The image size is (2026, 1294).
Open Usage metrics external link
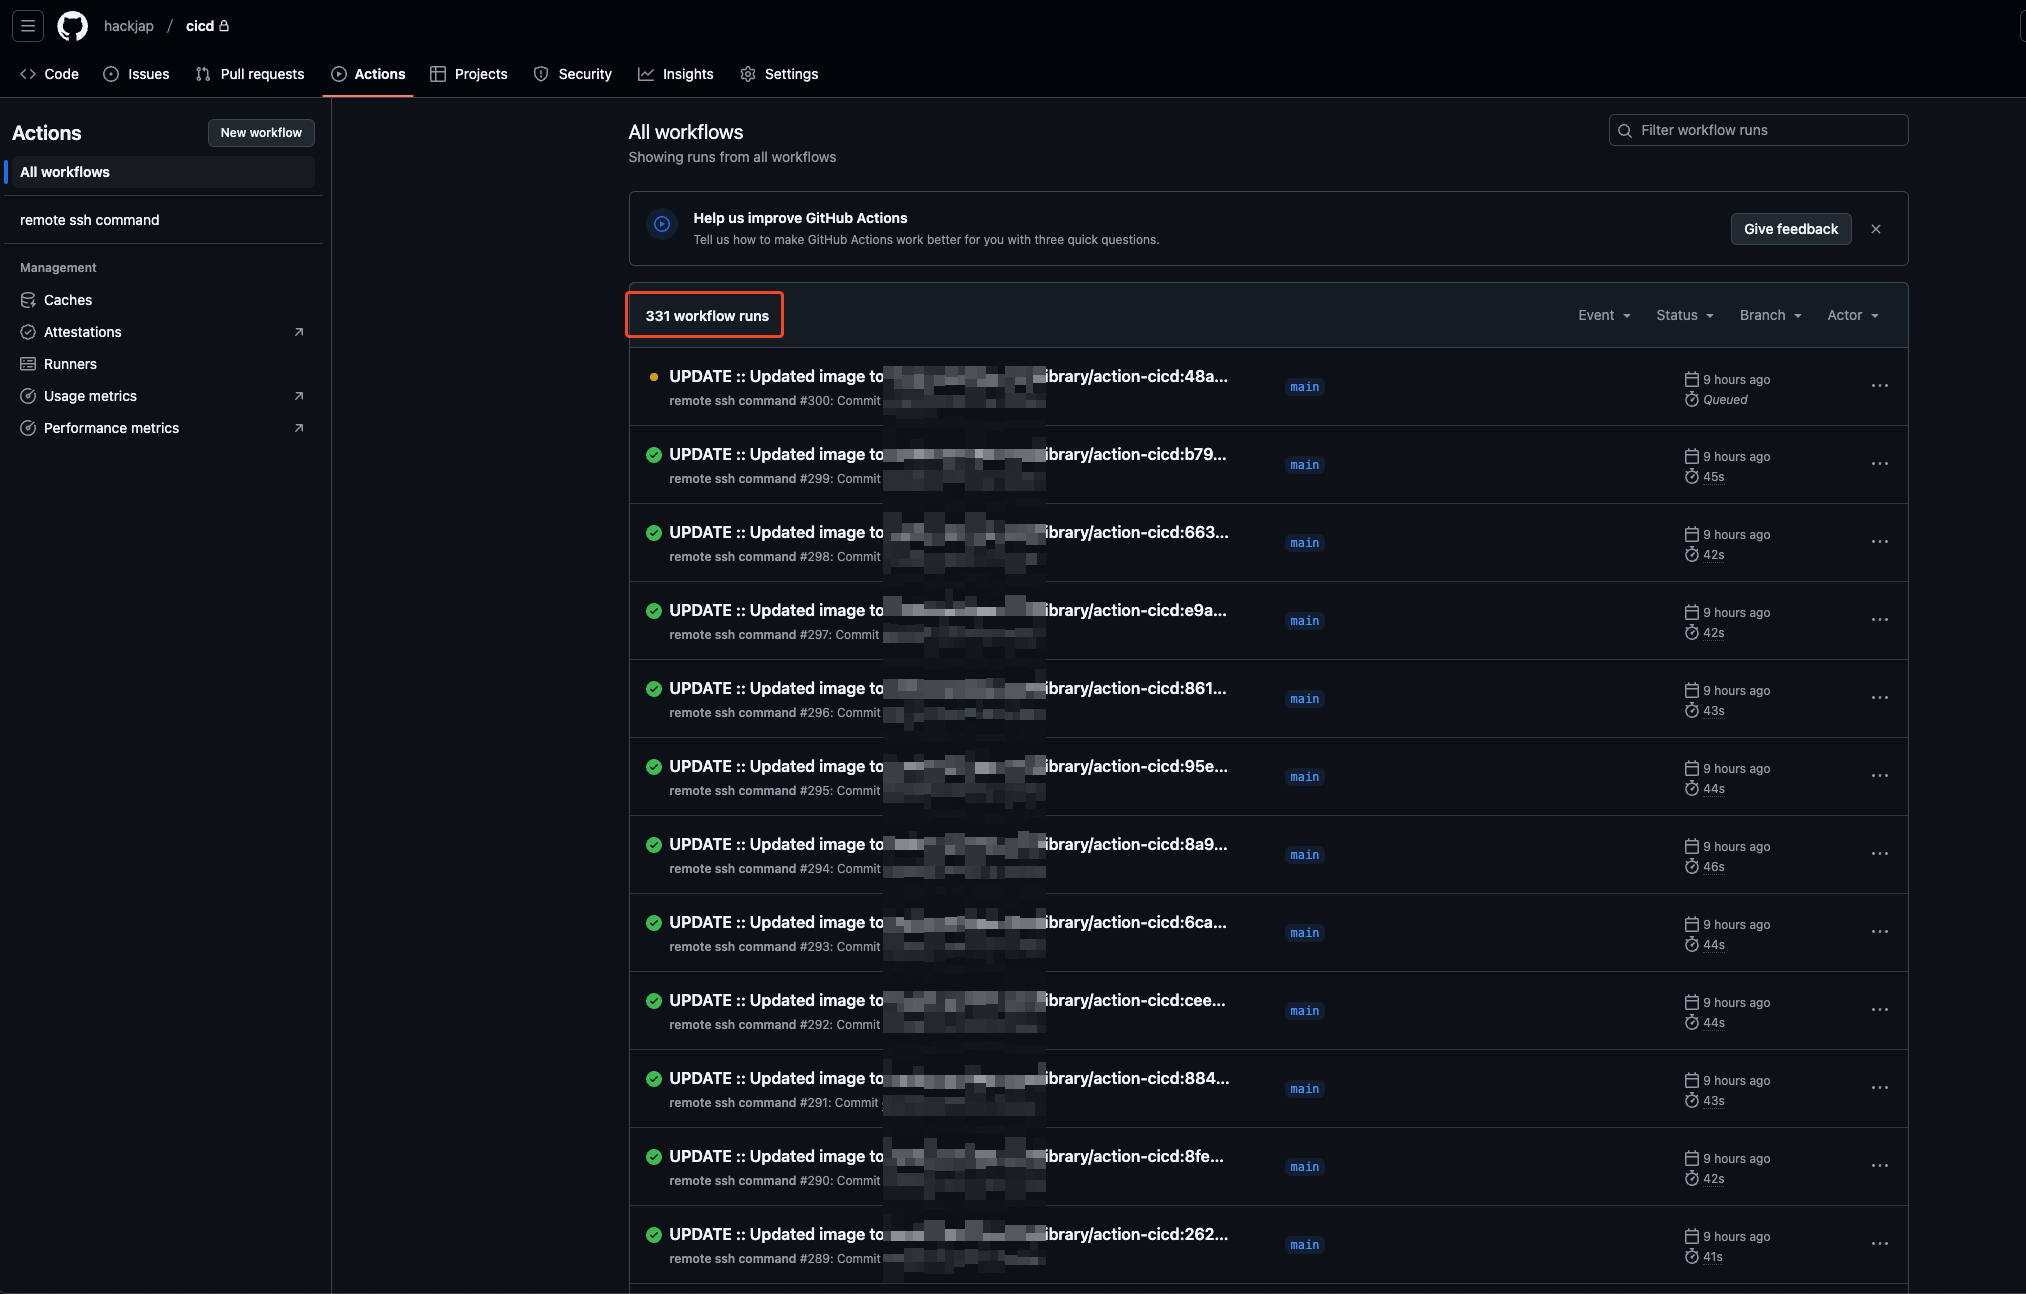click(90, 396)
